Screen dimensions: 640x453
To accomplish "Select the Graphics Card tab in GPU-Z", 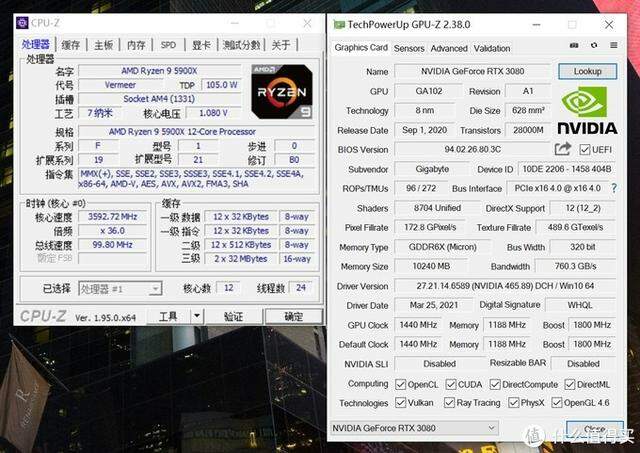I will (361, 48).
